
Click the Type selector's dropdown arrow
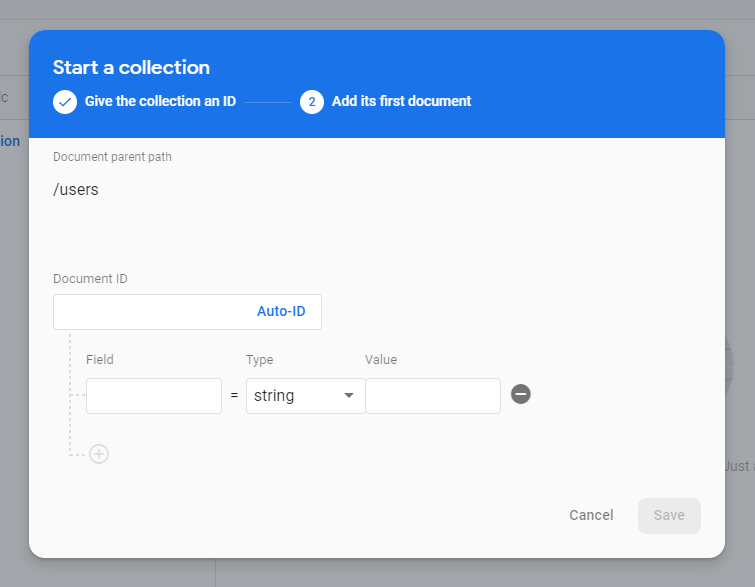349,396
